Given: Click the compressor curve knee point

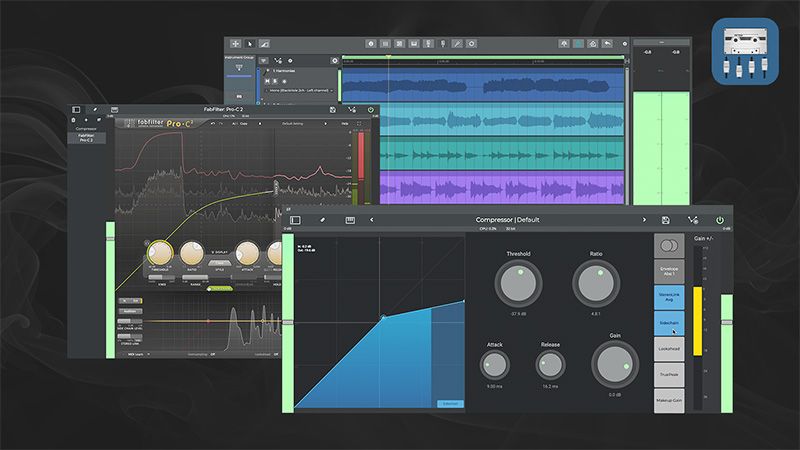Looking at the screenshot, I should tap(384, 317).
